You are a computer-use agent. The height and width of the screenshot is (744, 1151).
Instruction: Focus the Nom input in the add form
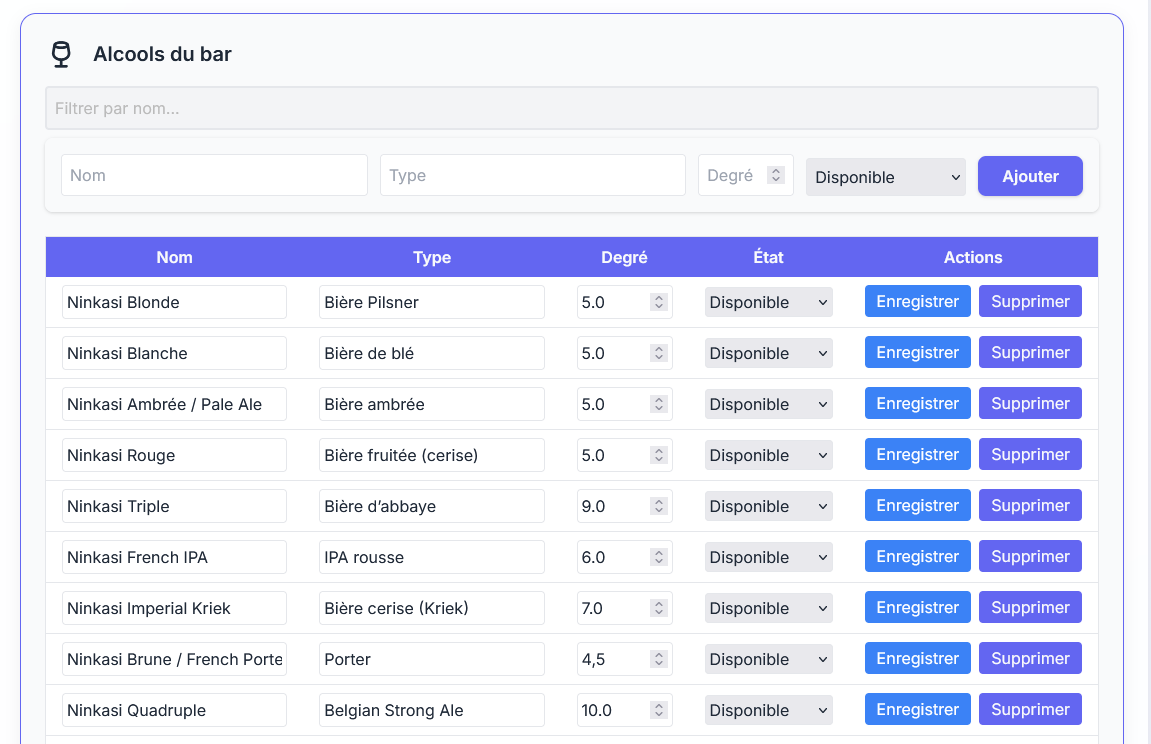click(214, 175)
